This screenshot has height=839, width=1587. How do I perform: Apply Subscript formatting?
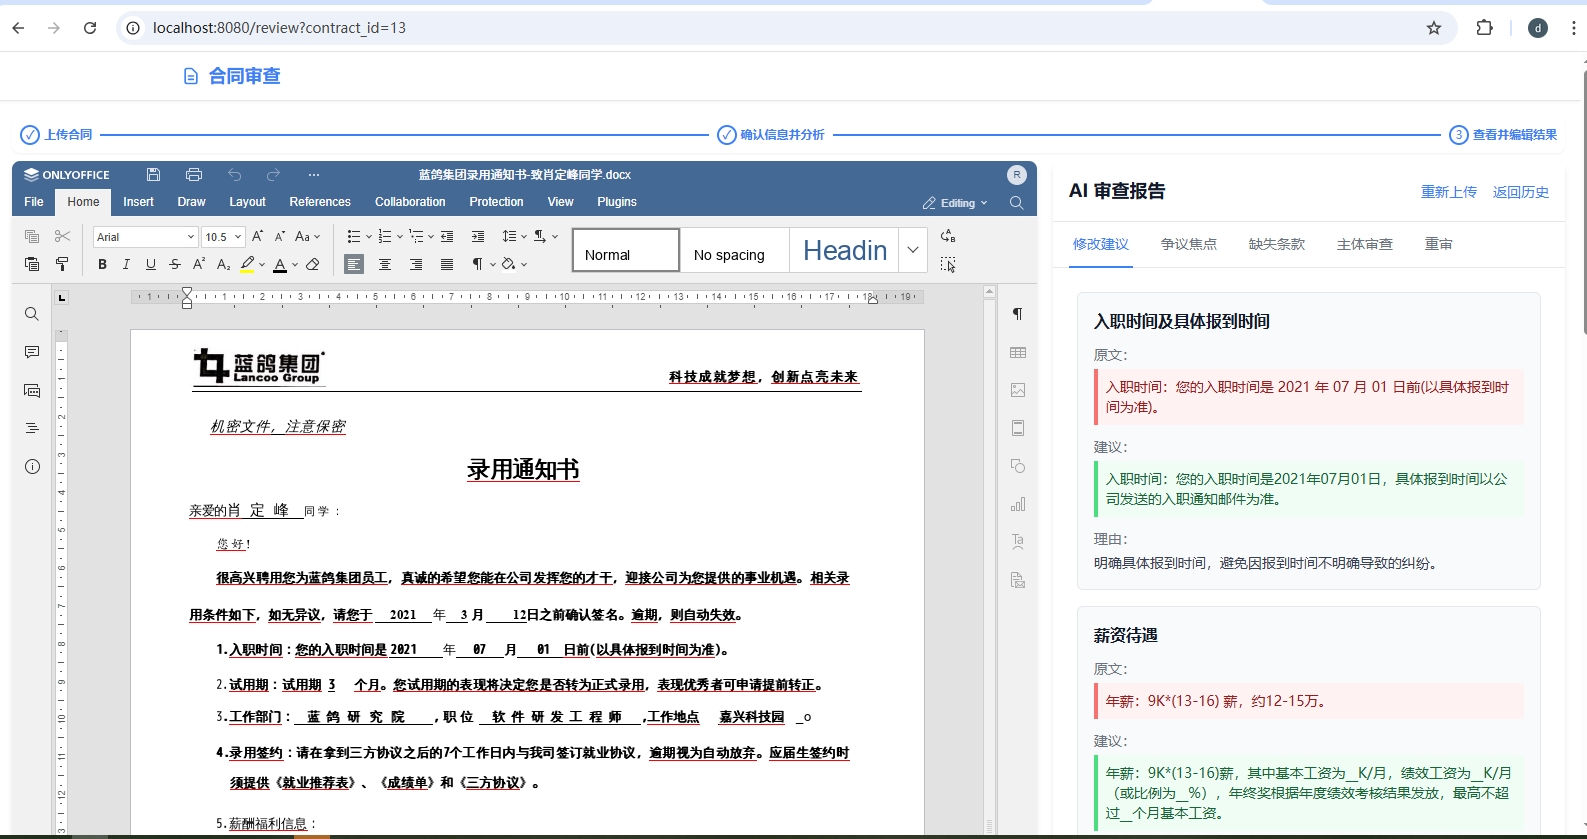click(x=223, y=264)
